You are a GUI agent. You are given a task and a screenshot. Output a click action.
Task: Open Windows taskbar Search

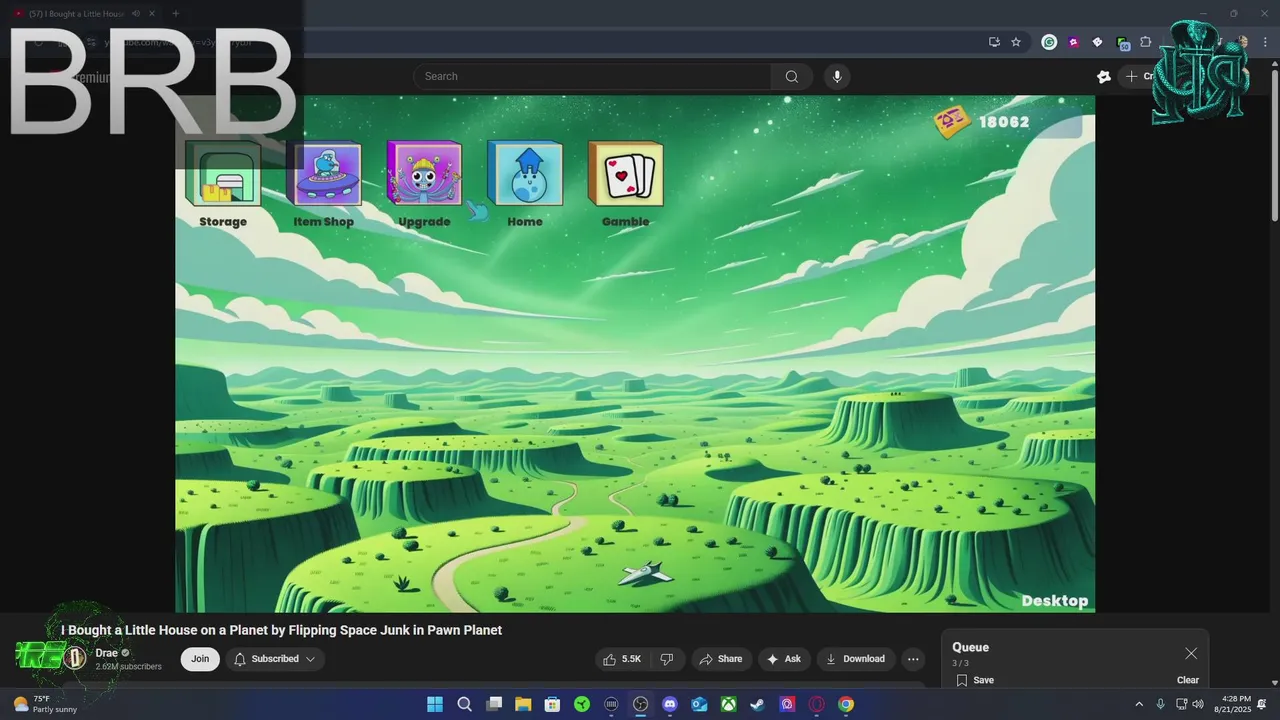click(465, 704)
